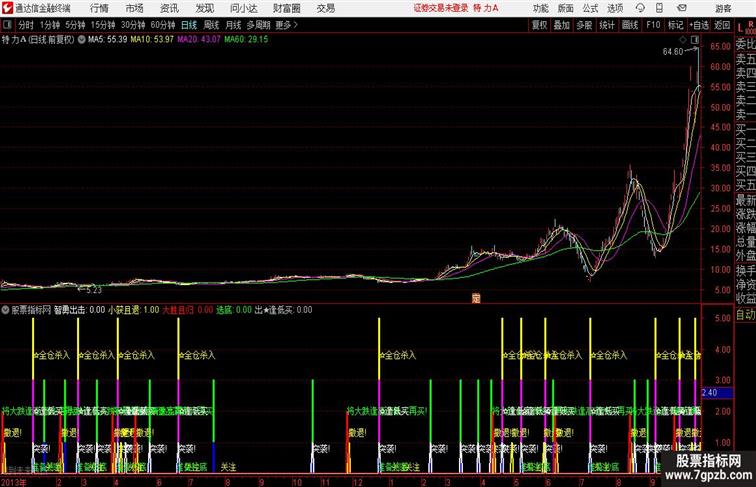Click the MA60: 29.15 value
This screenshot has height=487, width=756.
click(x=246, y=40)
